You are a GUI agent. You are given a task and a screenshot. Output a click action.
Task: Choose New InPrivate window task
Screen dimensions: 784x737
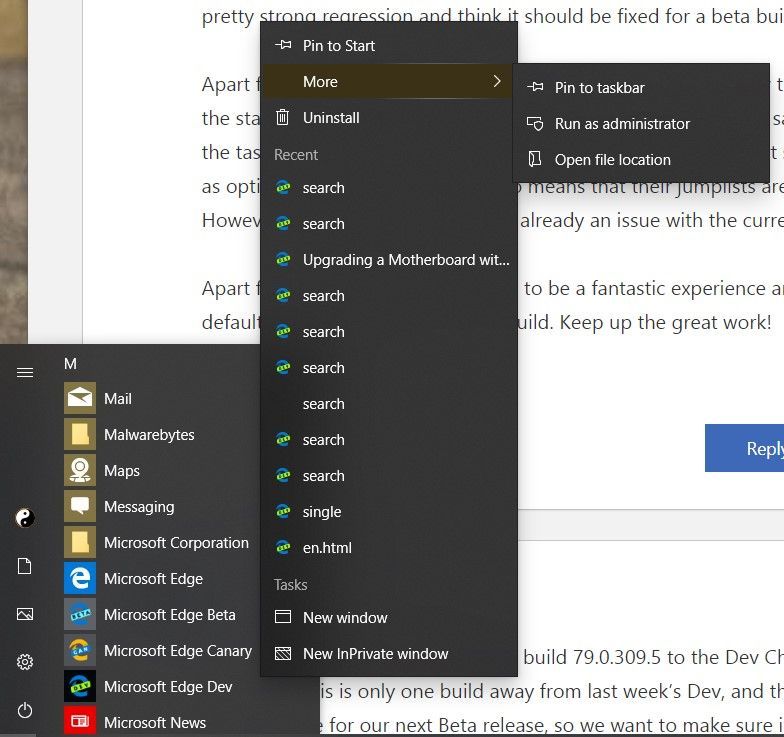pyautogui.click(x=388, y=654)
